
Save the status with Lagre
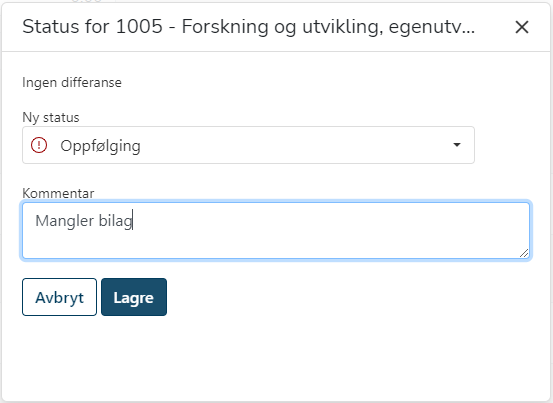pyautogui.click(x=134, y=297)
